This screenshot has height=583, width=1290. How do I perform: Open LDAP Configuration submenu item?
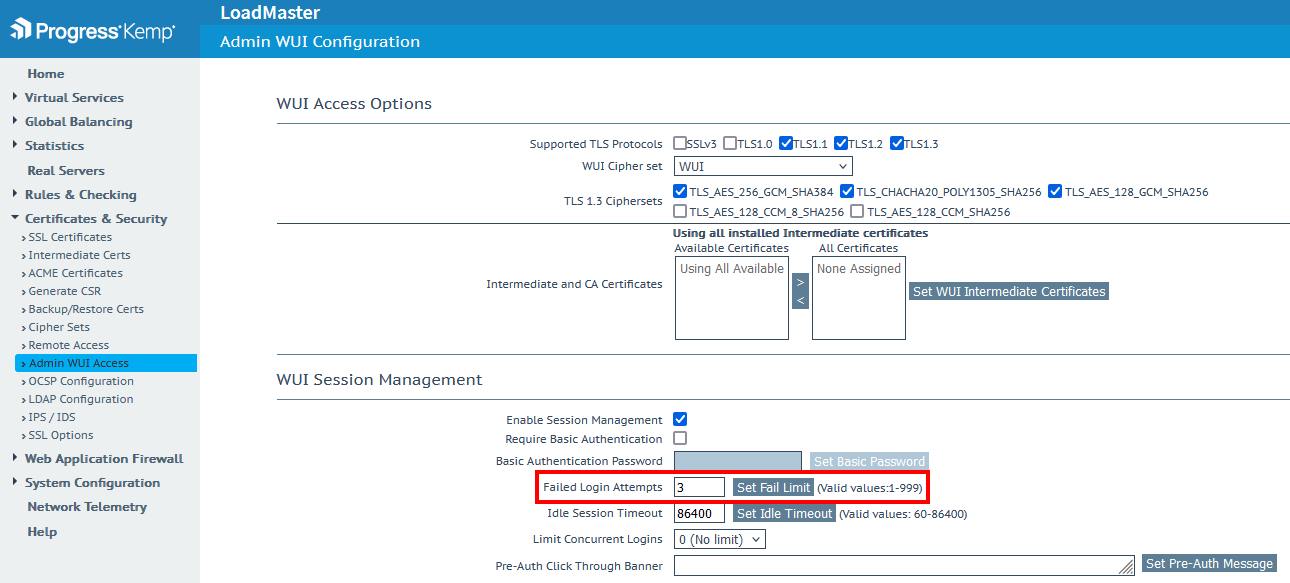pos(81,399)
